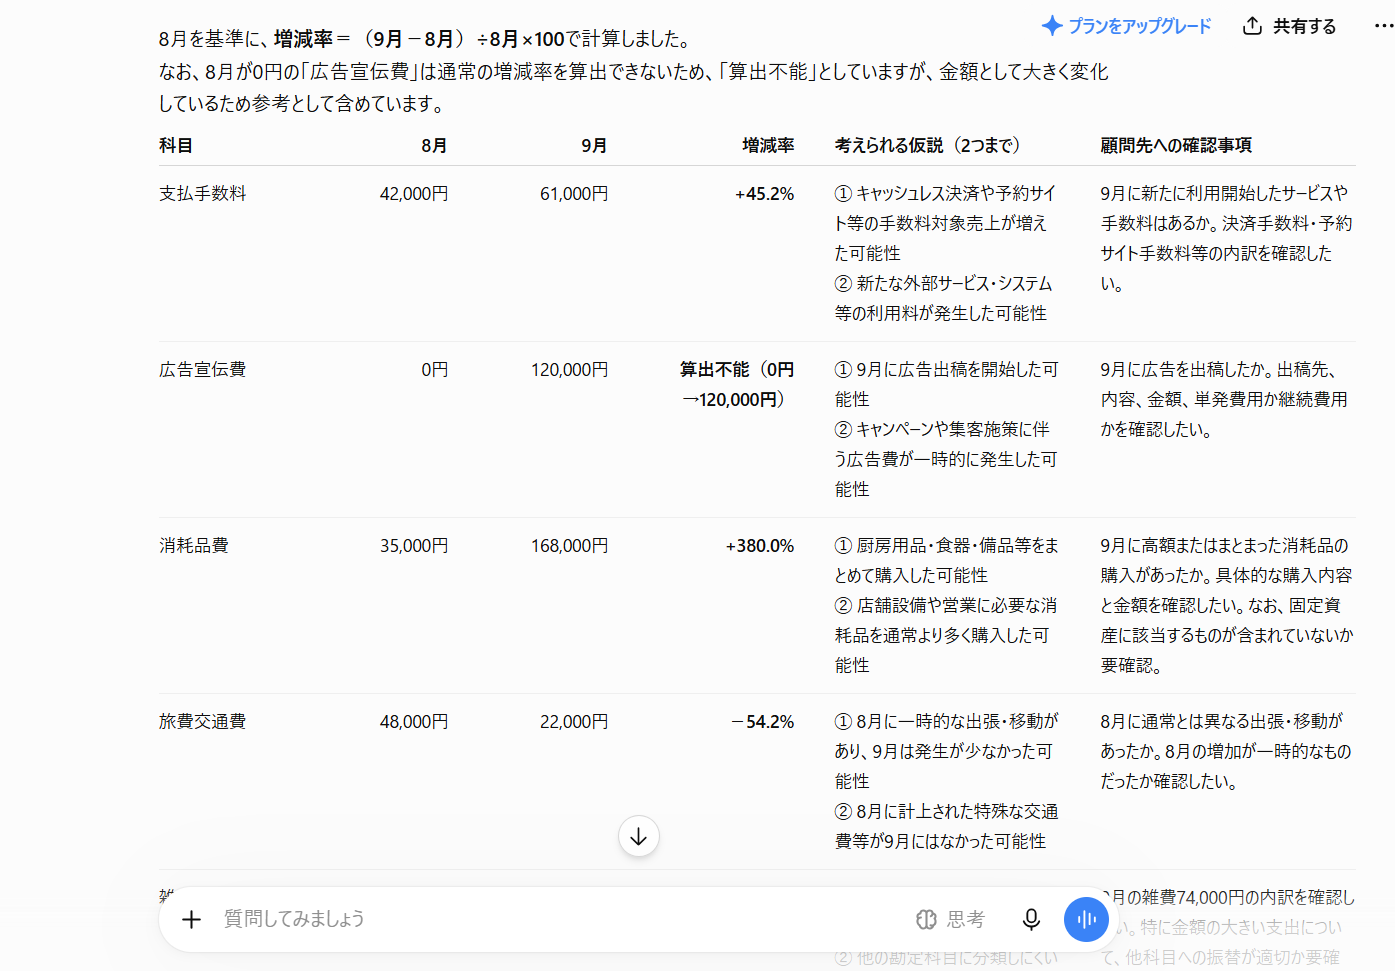The height and width of the screenshot is (971, 1395).
Task: Click the 168,000円 cell
Action: [x=570, y=545]
